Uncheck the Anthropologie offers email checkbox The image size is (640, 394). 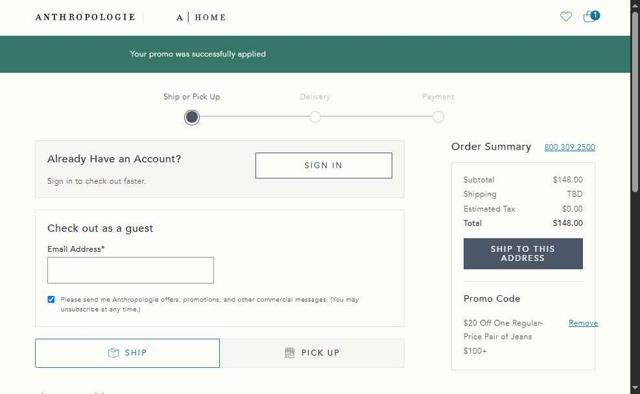pos(51,299)
